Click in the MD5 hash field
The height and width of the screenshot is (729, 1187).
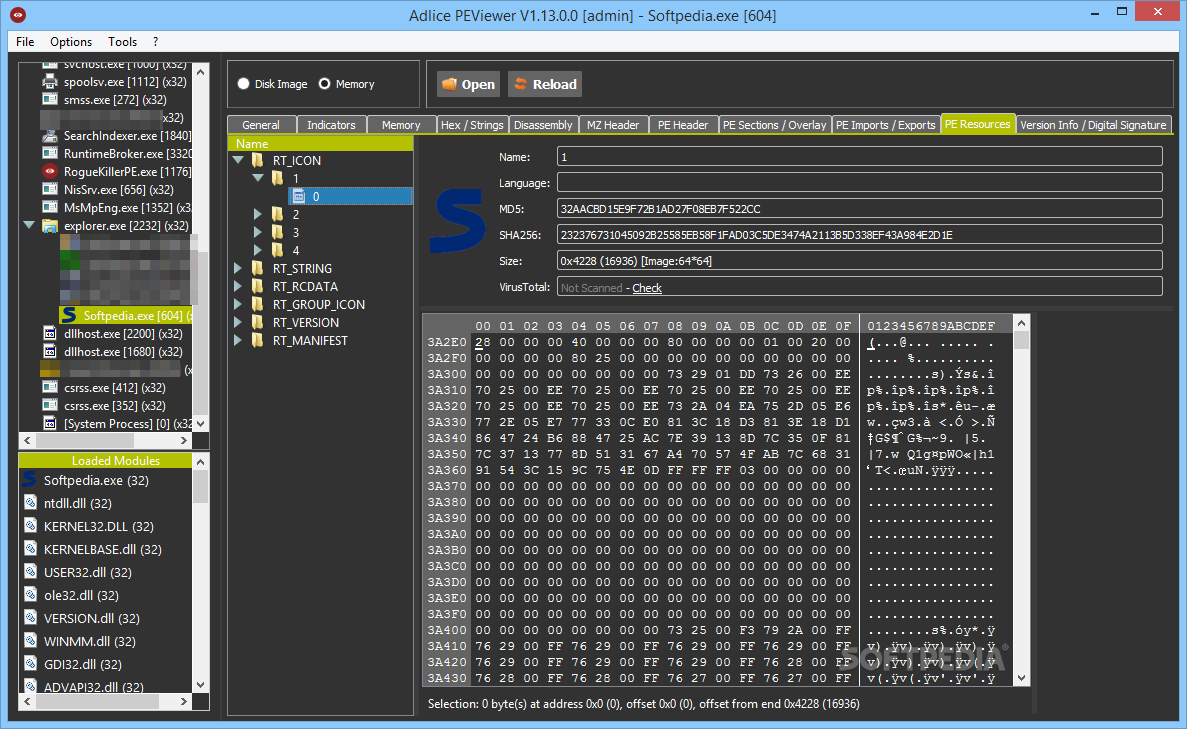point(859,209)
